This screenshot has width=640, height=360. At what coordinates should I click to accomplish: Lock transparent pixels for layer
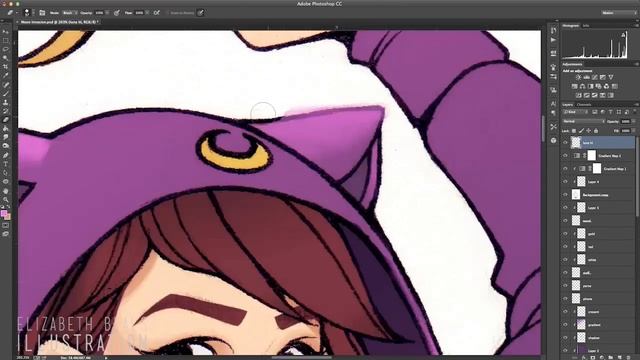(x=574, y=131)
